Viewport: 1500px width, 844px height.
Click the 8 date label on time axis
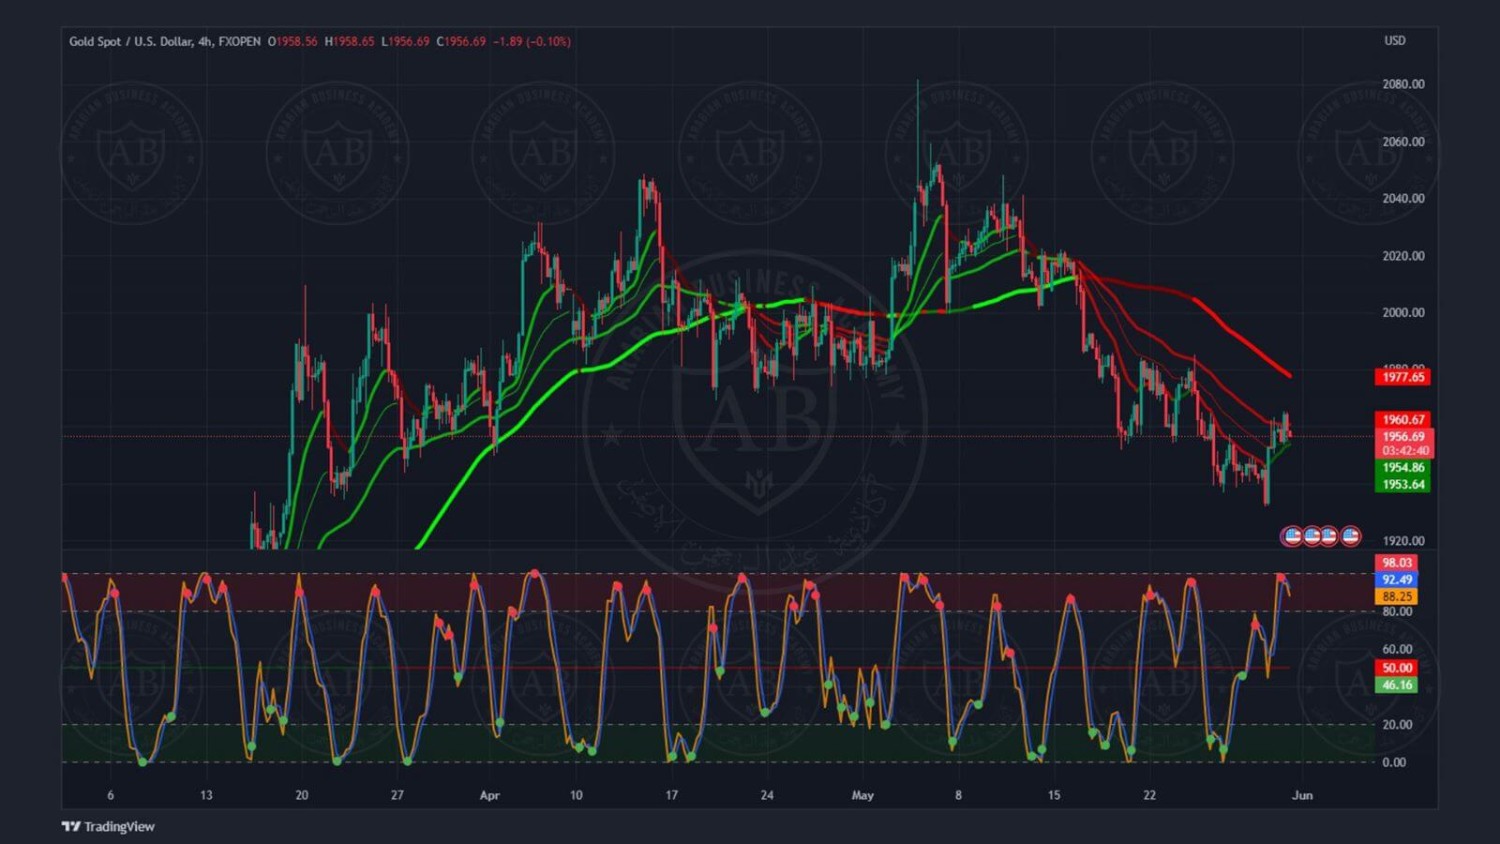click(x=958, y=796)
